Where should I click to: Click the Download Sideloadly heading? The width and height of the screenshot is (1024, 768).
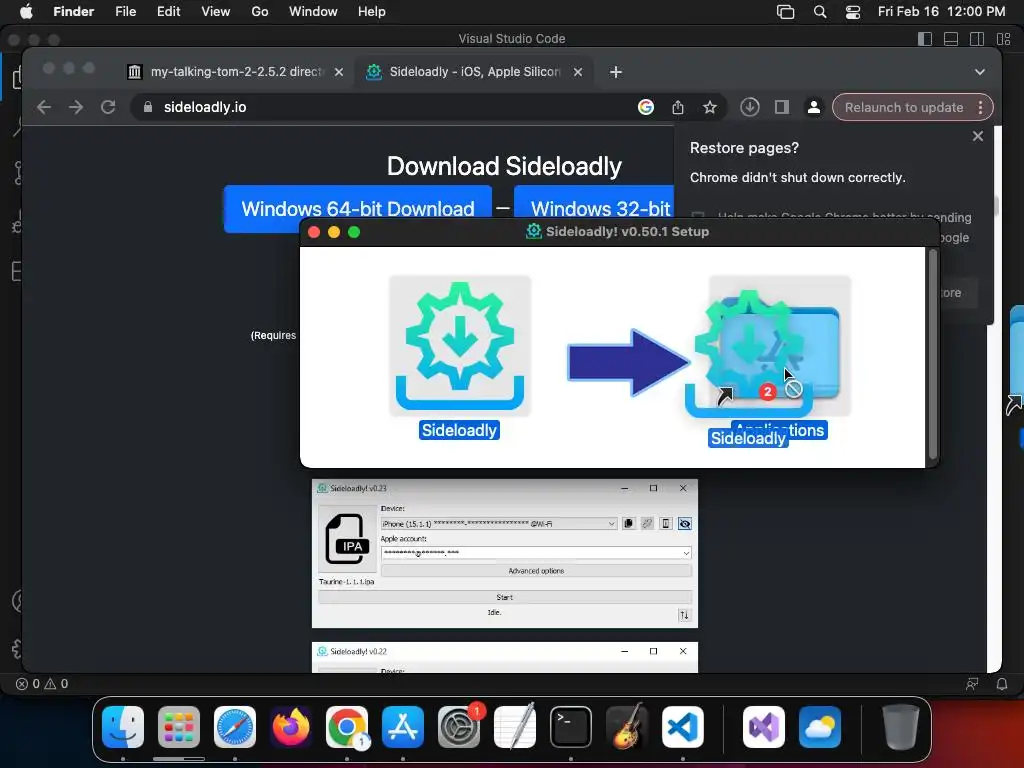tap(504, 166)
